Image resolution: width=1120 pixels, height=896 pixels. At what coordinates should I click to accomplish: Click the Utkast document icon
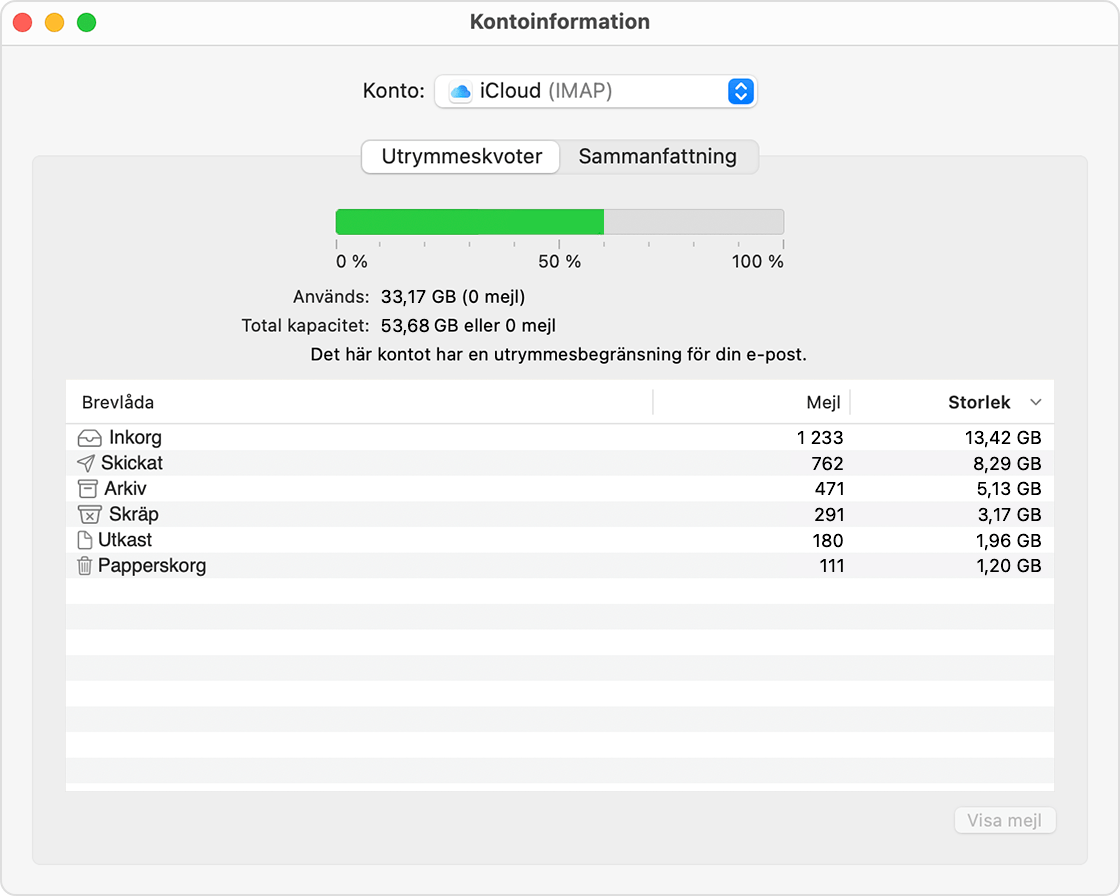(x=84, y=540)
